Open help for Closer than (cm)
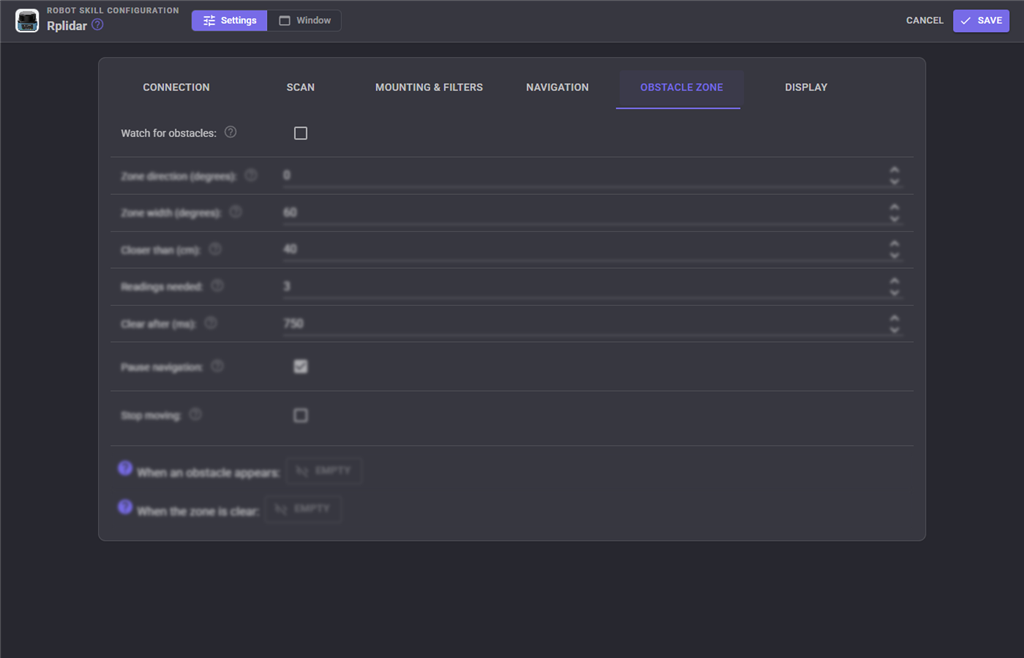This screenshot has height=658, width=1024. [215, 249]
